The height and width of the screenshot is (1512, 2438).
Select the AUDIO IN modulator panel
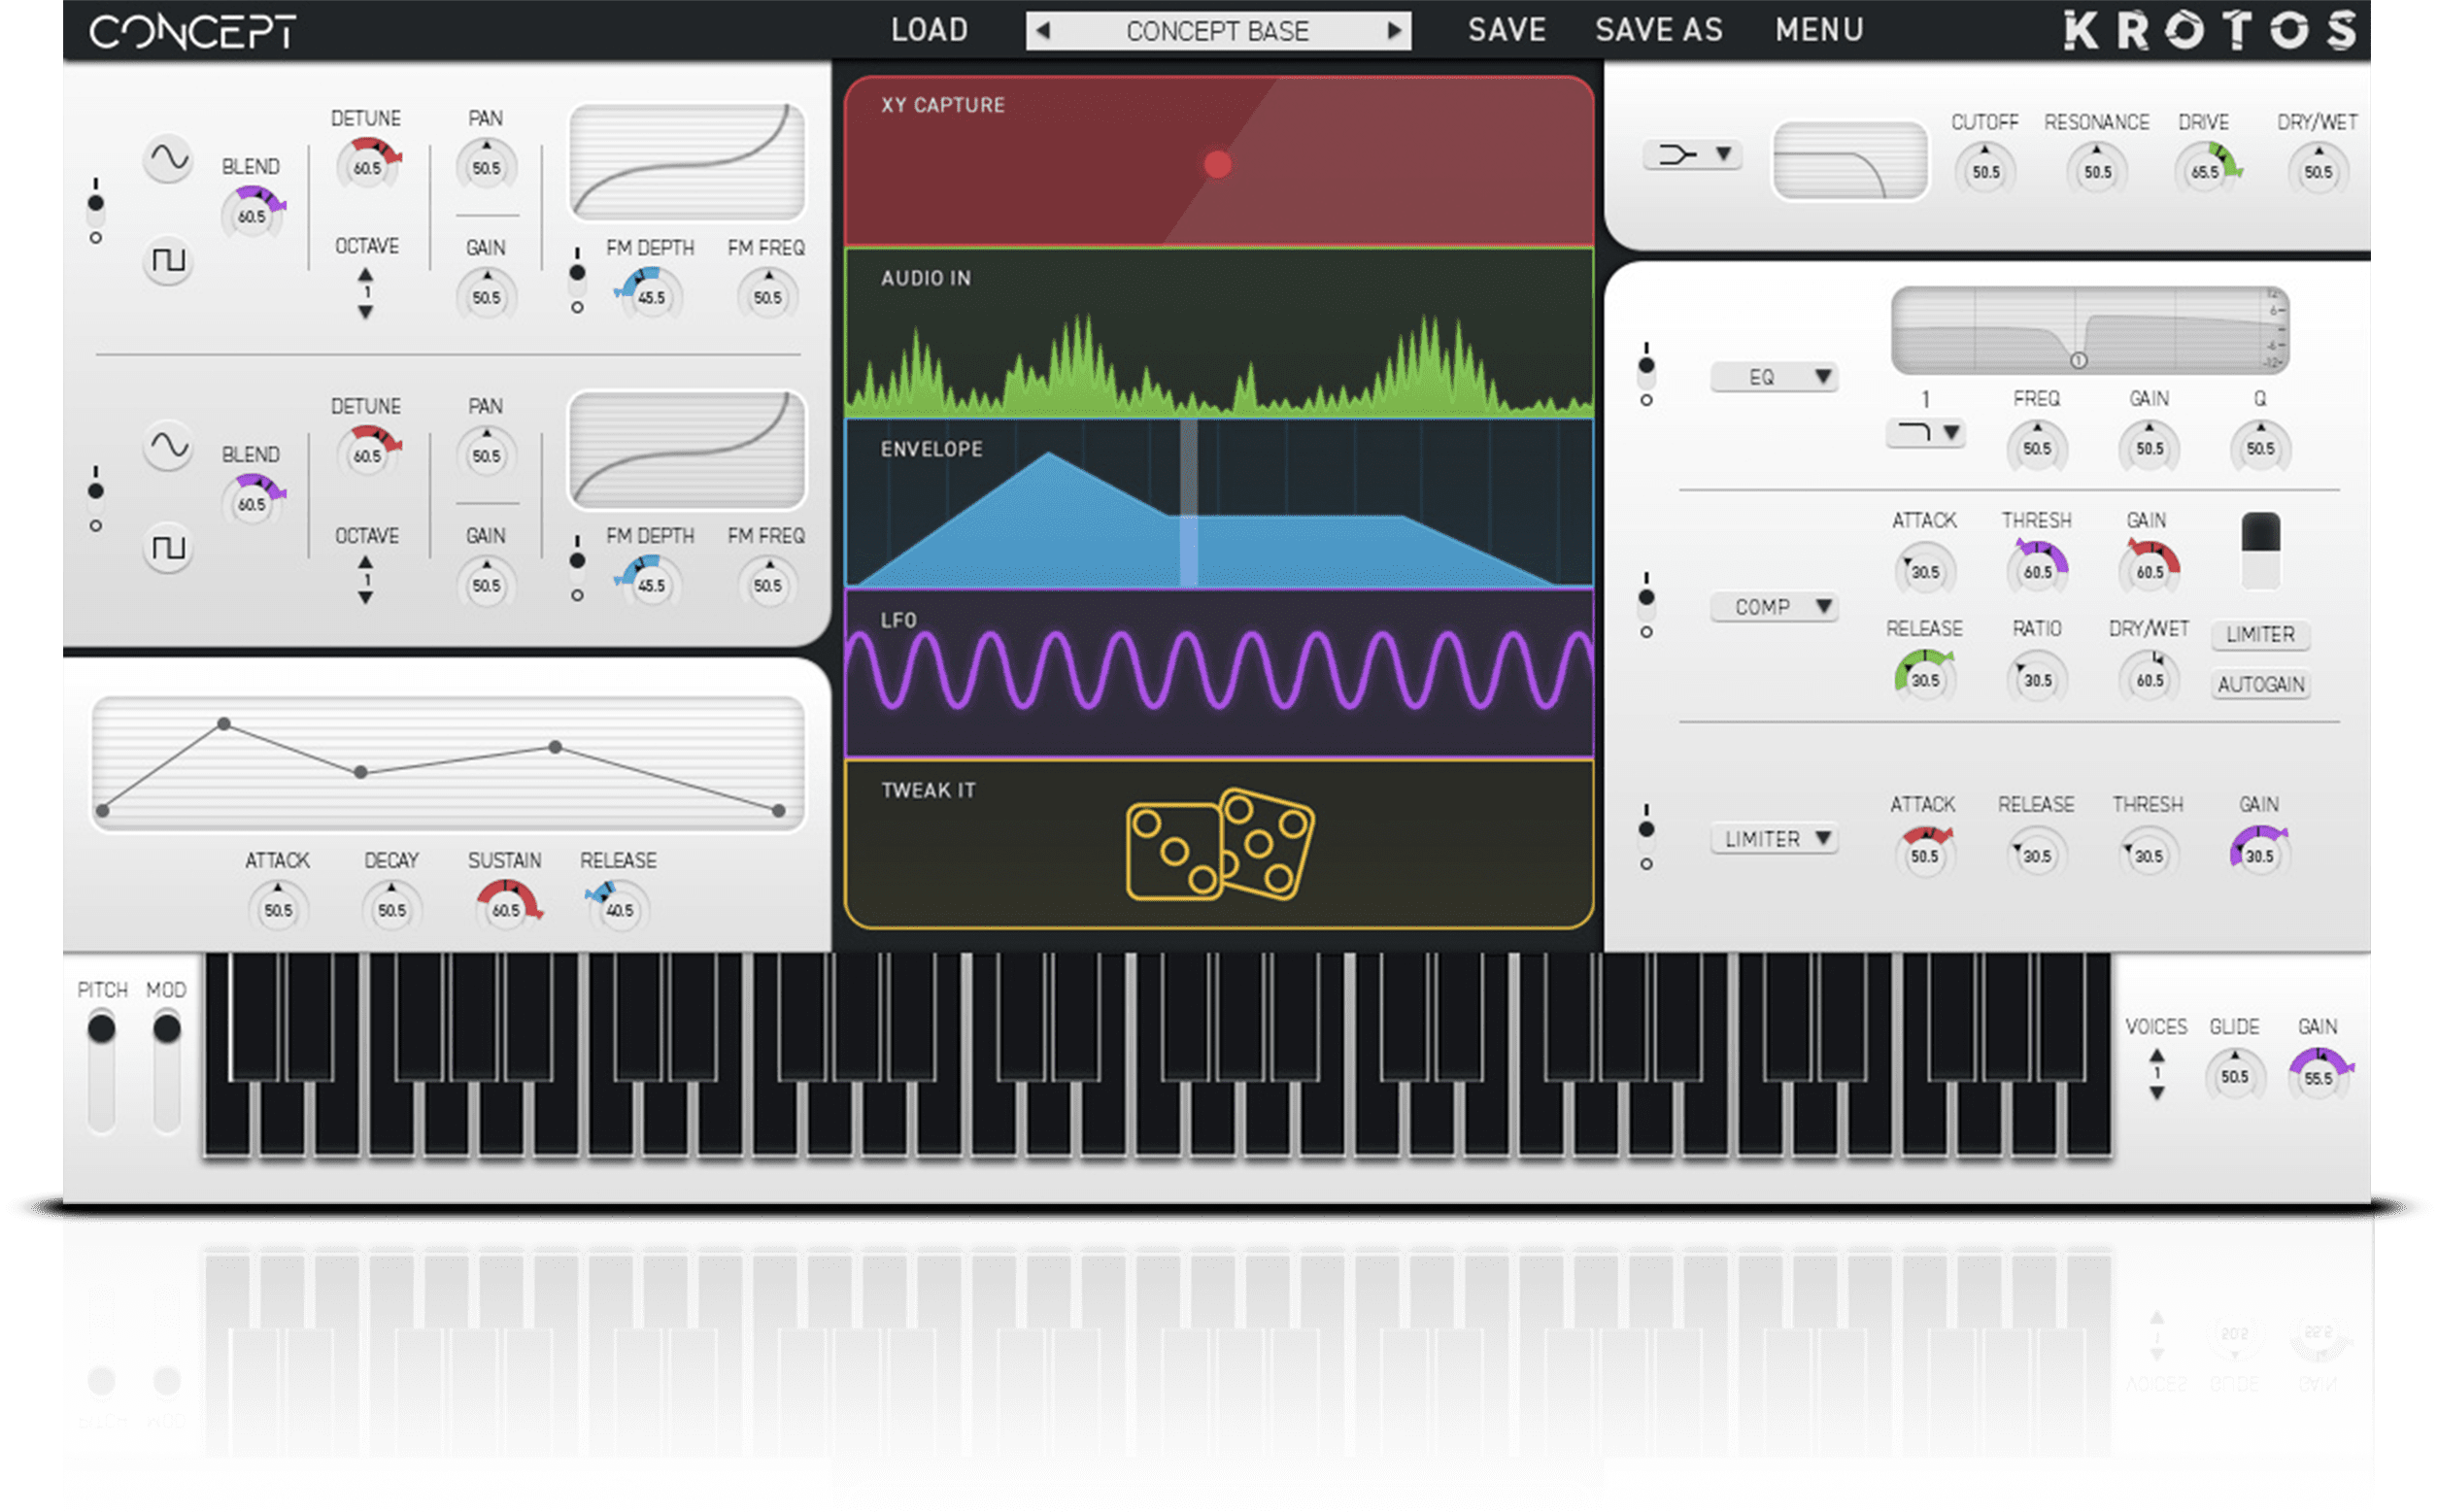pyautogui.click(x=1218, y=332)
